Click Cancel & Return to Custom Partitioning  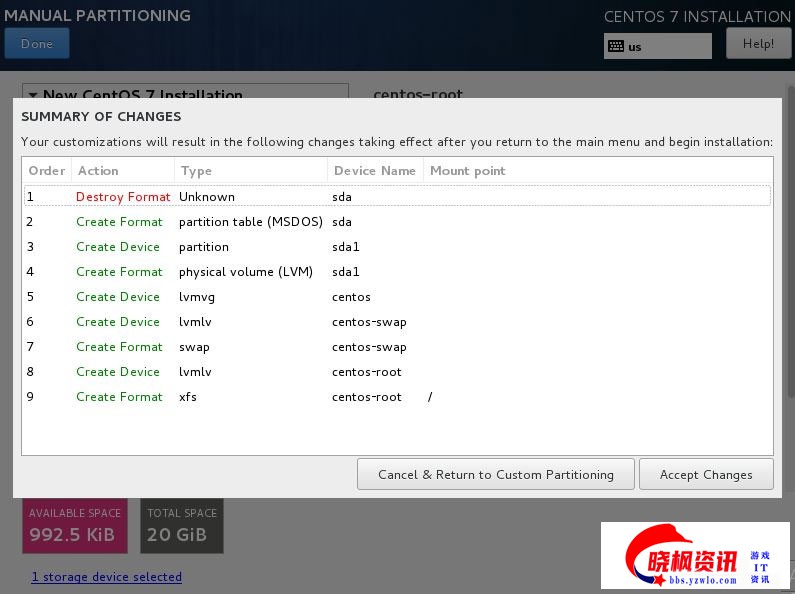coord(495,474)
